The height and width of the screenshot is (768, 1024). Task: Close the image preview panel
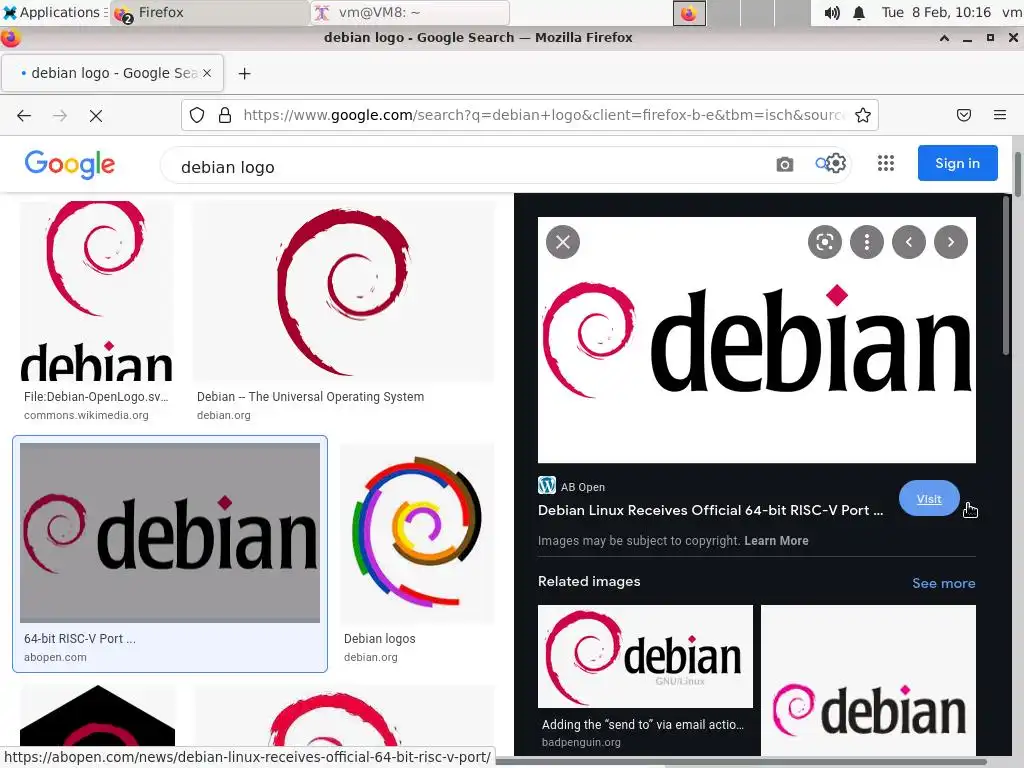(x=563, y=242)
